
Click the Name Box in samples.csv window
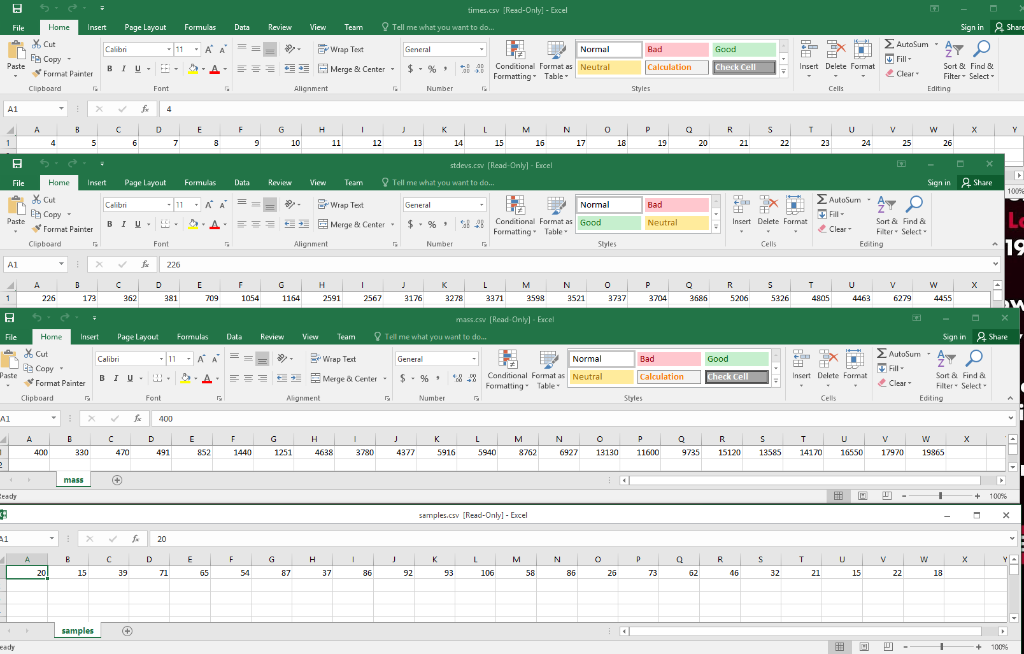(25, 538)
